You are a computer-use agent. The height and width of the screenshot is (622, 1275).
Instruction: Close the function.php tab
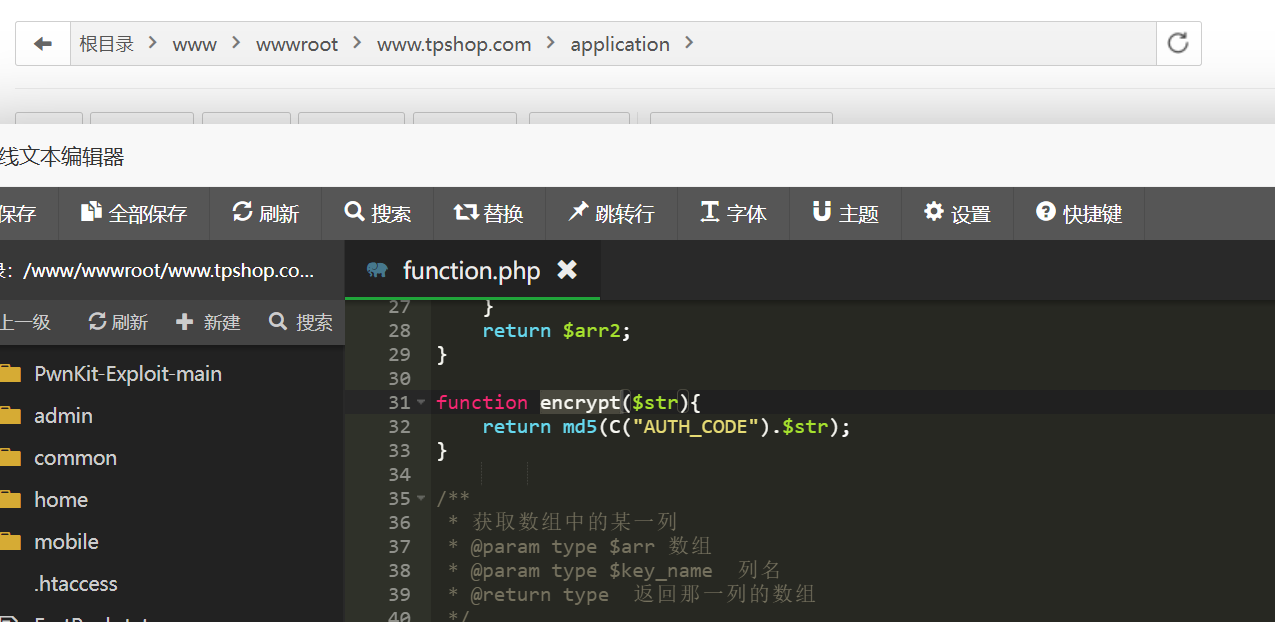coord(567,270)
